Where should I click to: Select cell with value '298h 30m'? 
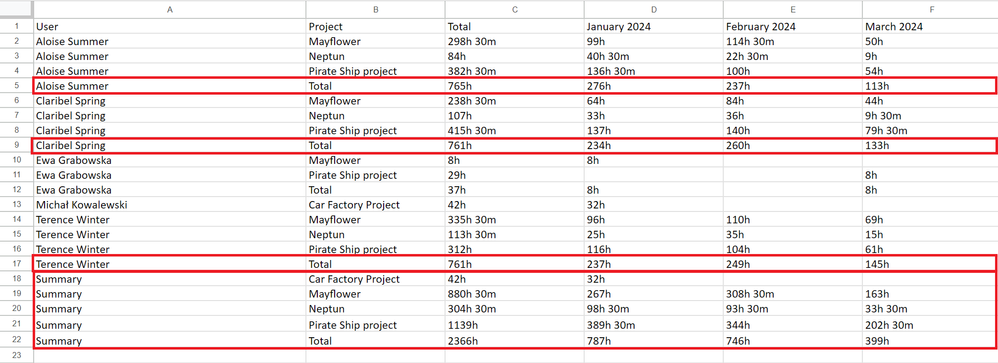[x=514, y=41]
